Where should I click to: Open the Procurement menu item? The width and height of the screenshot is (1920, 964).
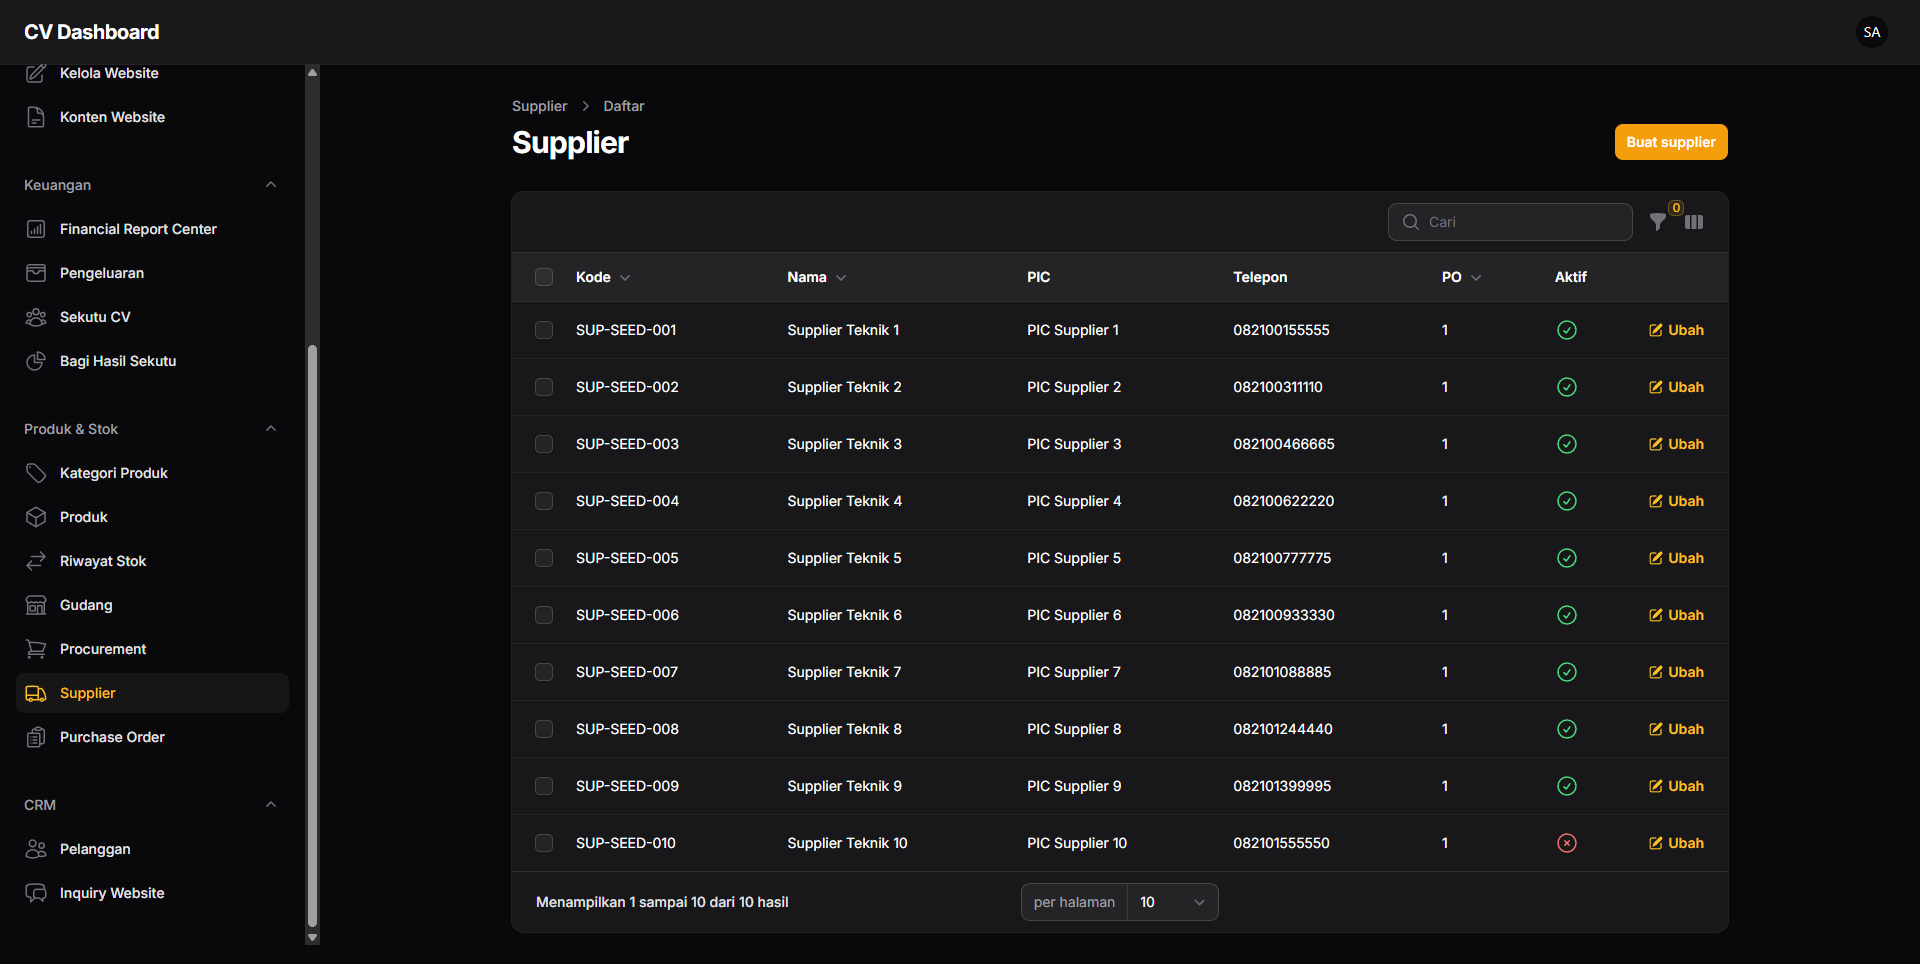point(152,649)
